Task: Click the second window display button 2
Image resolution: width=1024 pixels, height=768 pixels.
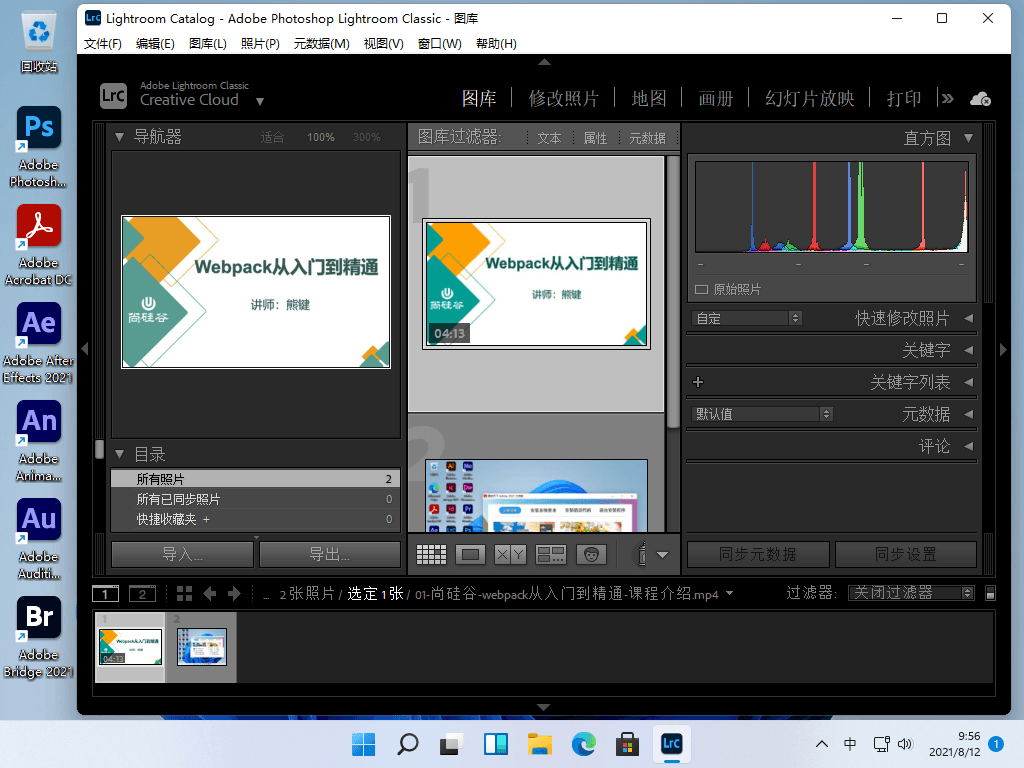Action: coord(142,593)
